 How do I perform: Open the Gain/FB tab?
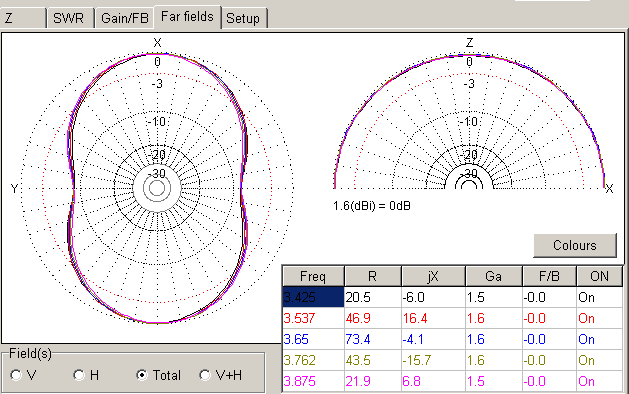pyautogui.click(x=124, y=18)
